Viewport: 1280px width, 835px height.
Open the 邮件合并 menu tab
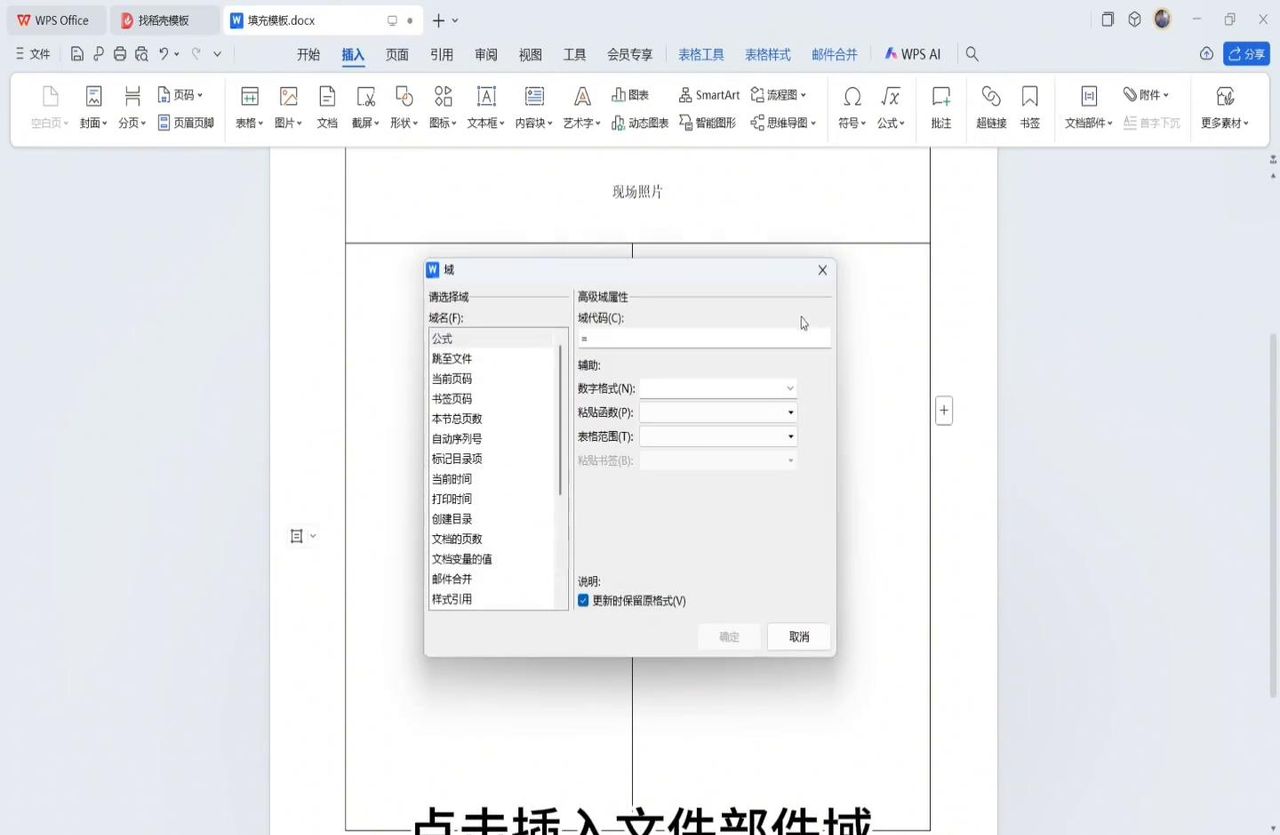[835, 55]
